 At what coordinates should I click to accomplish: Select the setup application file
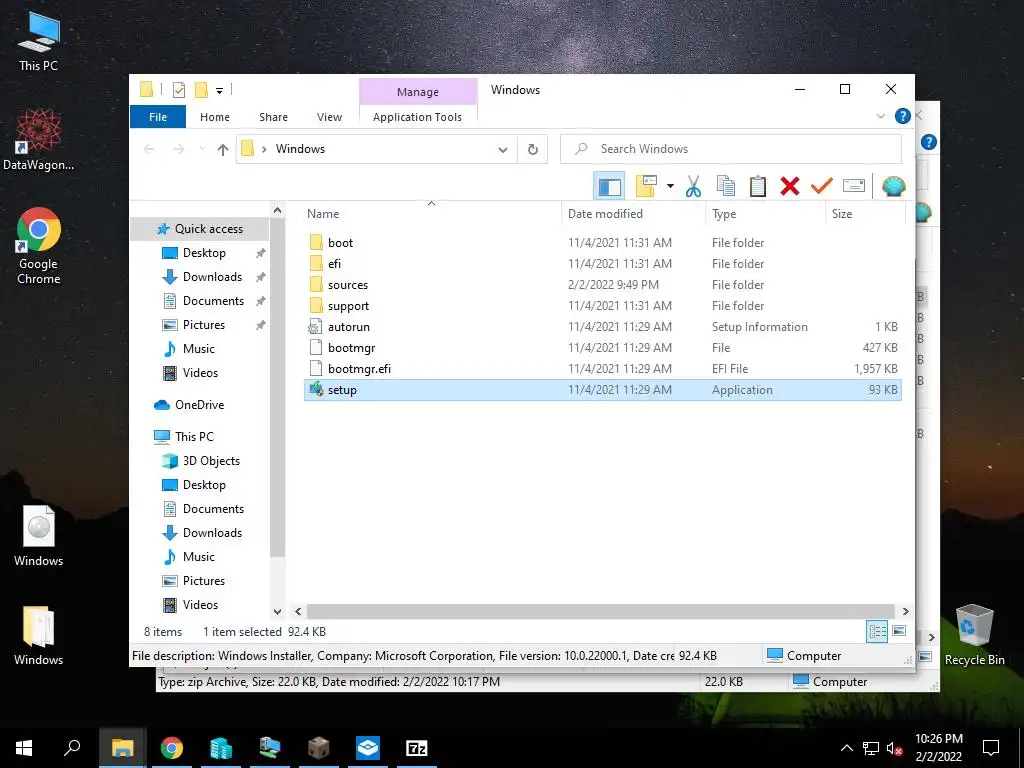602,390
